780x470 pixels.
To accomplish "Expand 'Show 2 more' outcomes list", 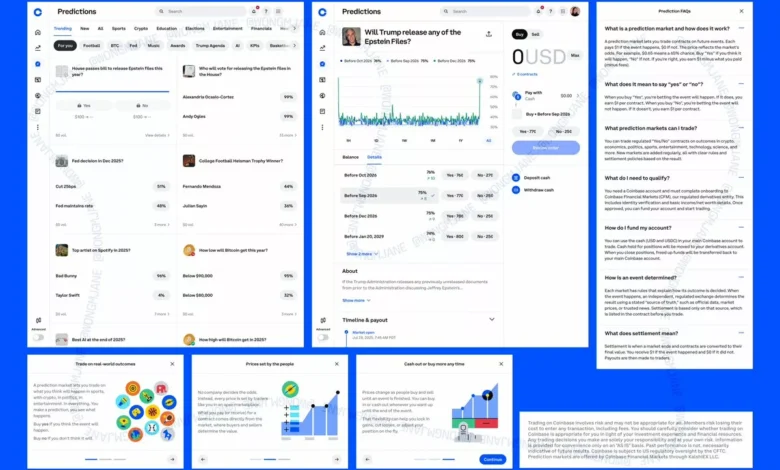I will coord(358,253).
